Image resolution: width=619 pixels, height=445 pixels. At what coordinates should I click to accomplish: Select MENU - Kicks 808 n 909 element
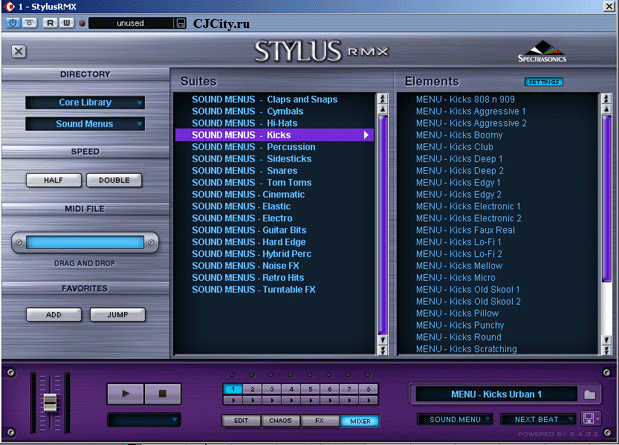(465, 100)
